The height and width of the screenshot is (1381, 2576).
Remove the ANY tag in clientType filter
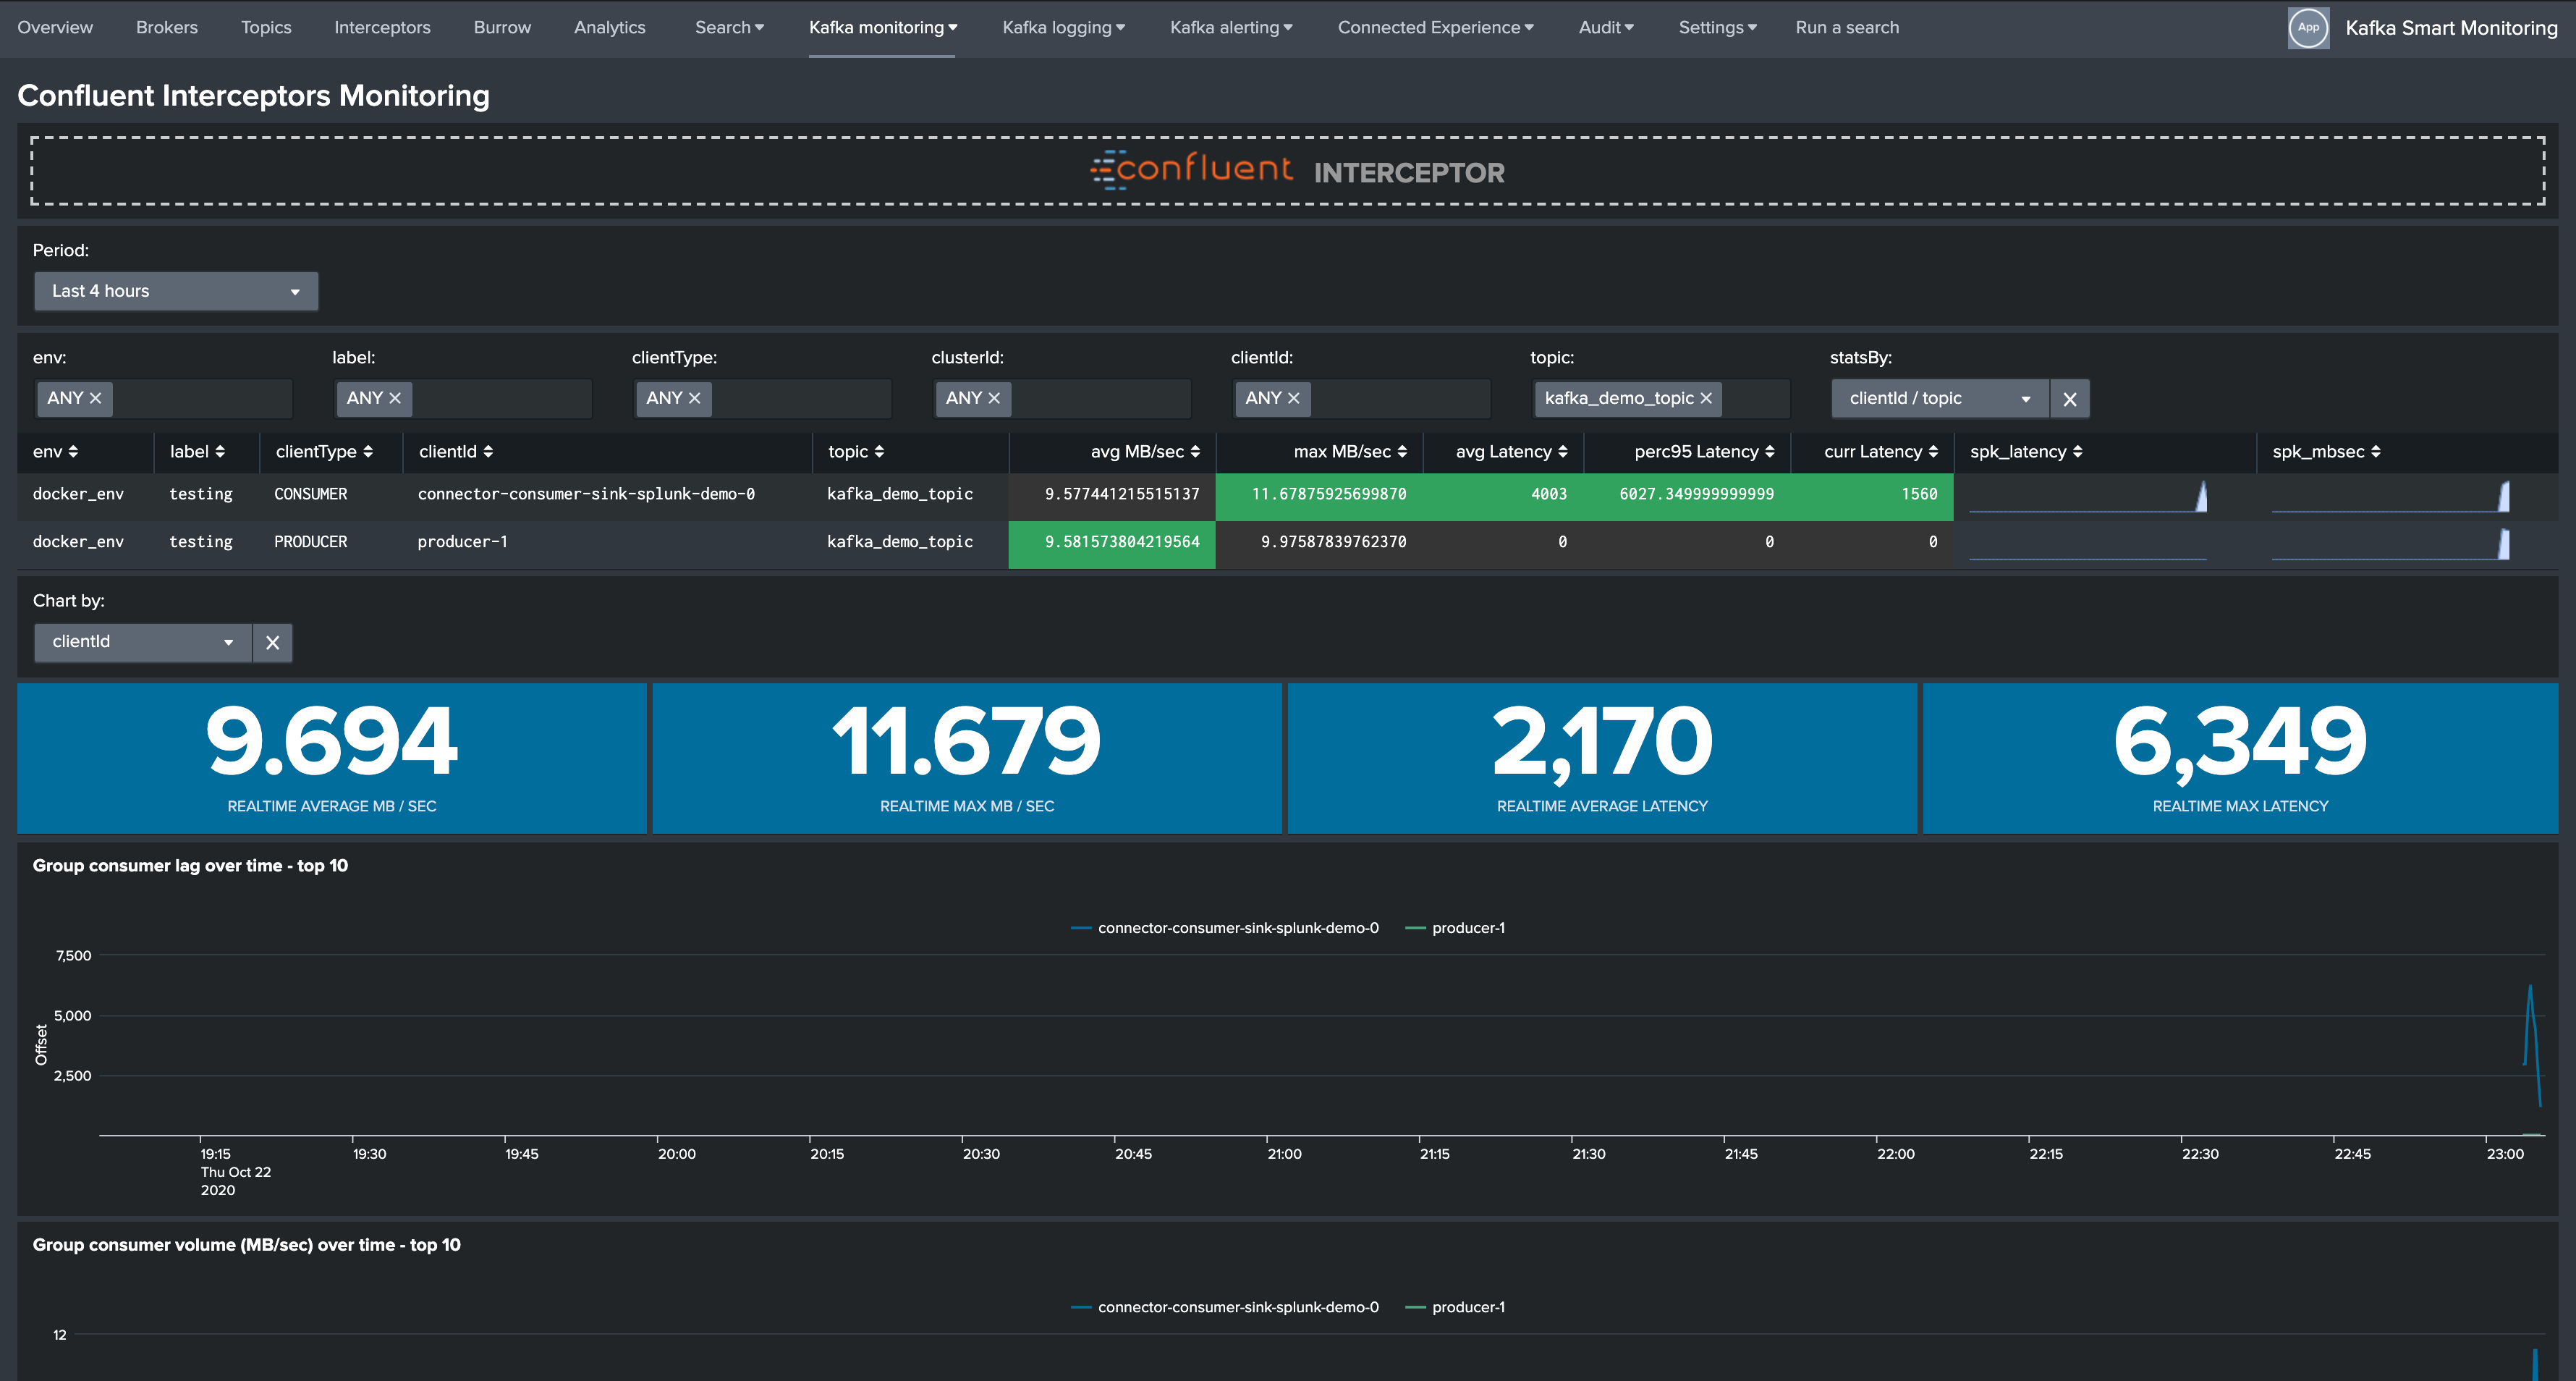(x=694, y=398)
